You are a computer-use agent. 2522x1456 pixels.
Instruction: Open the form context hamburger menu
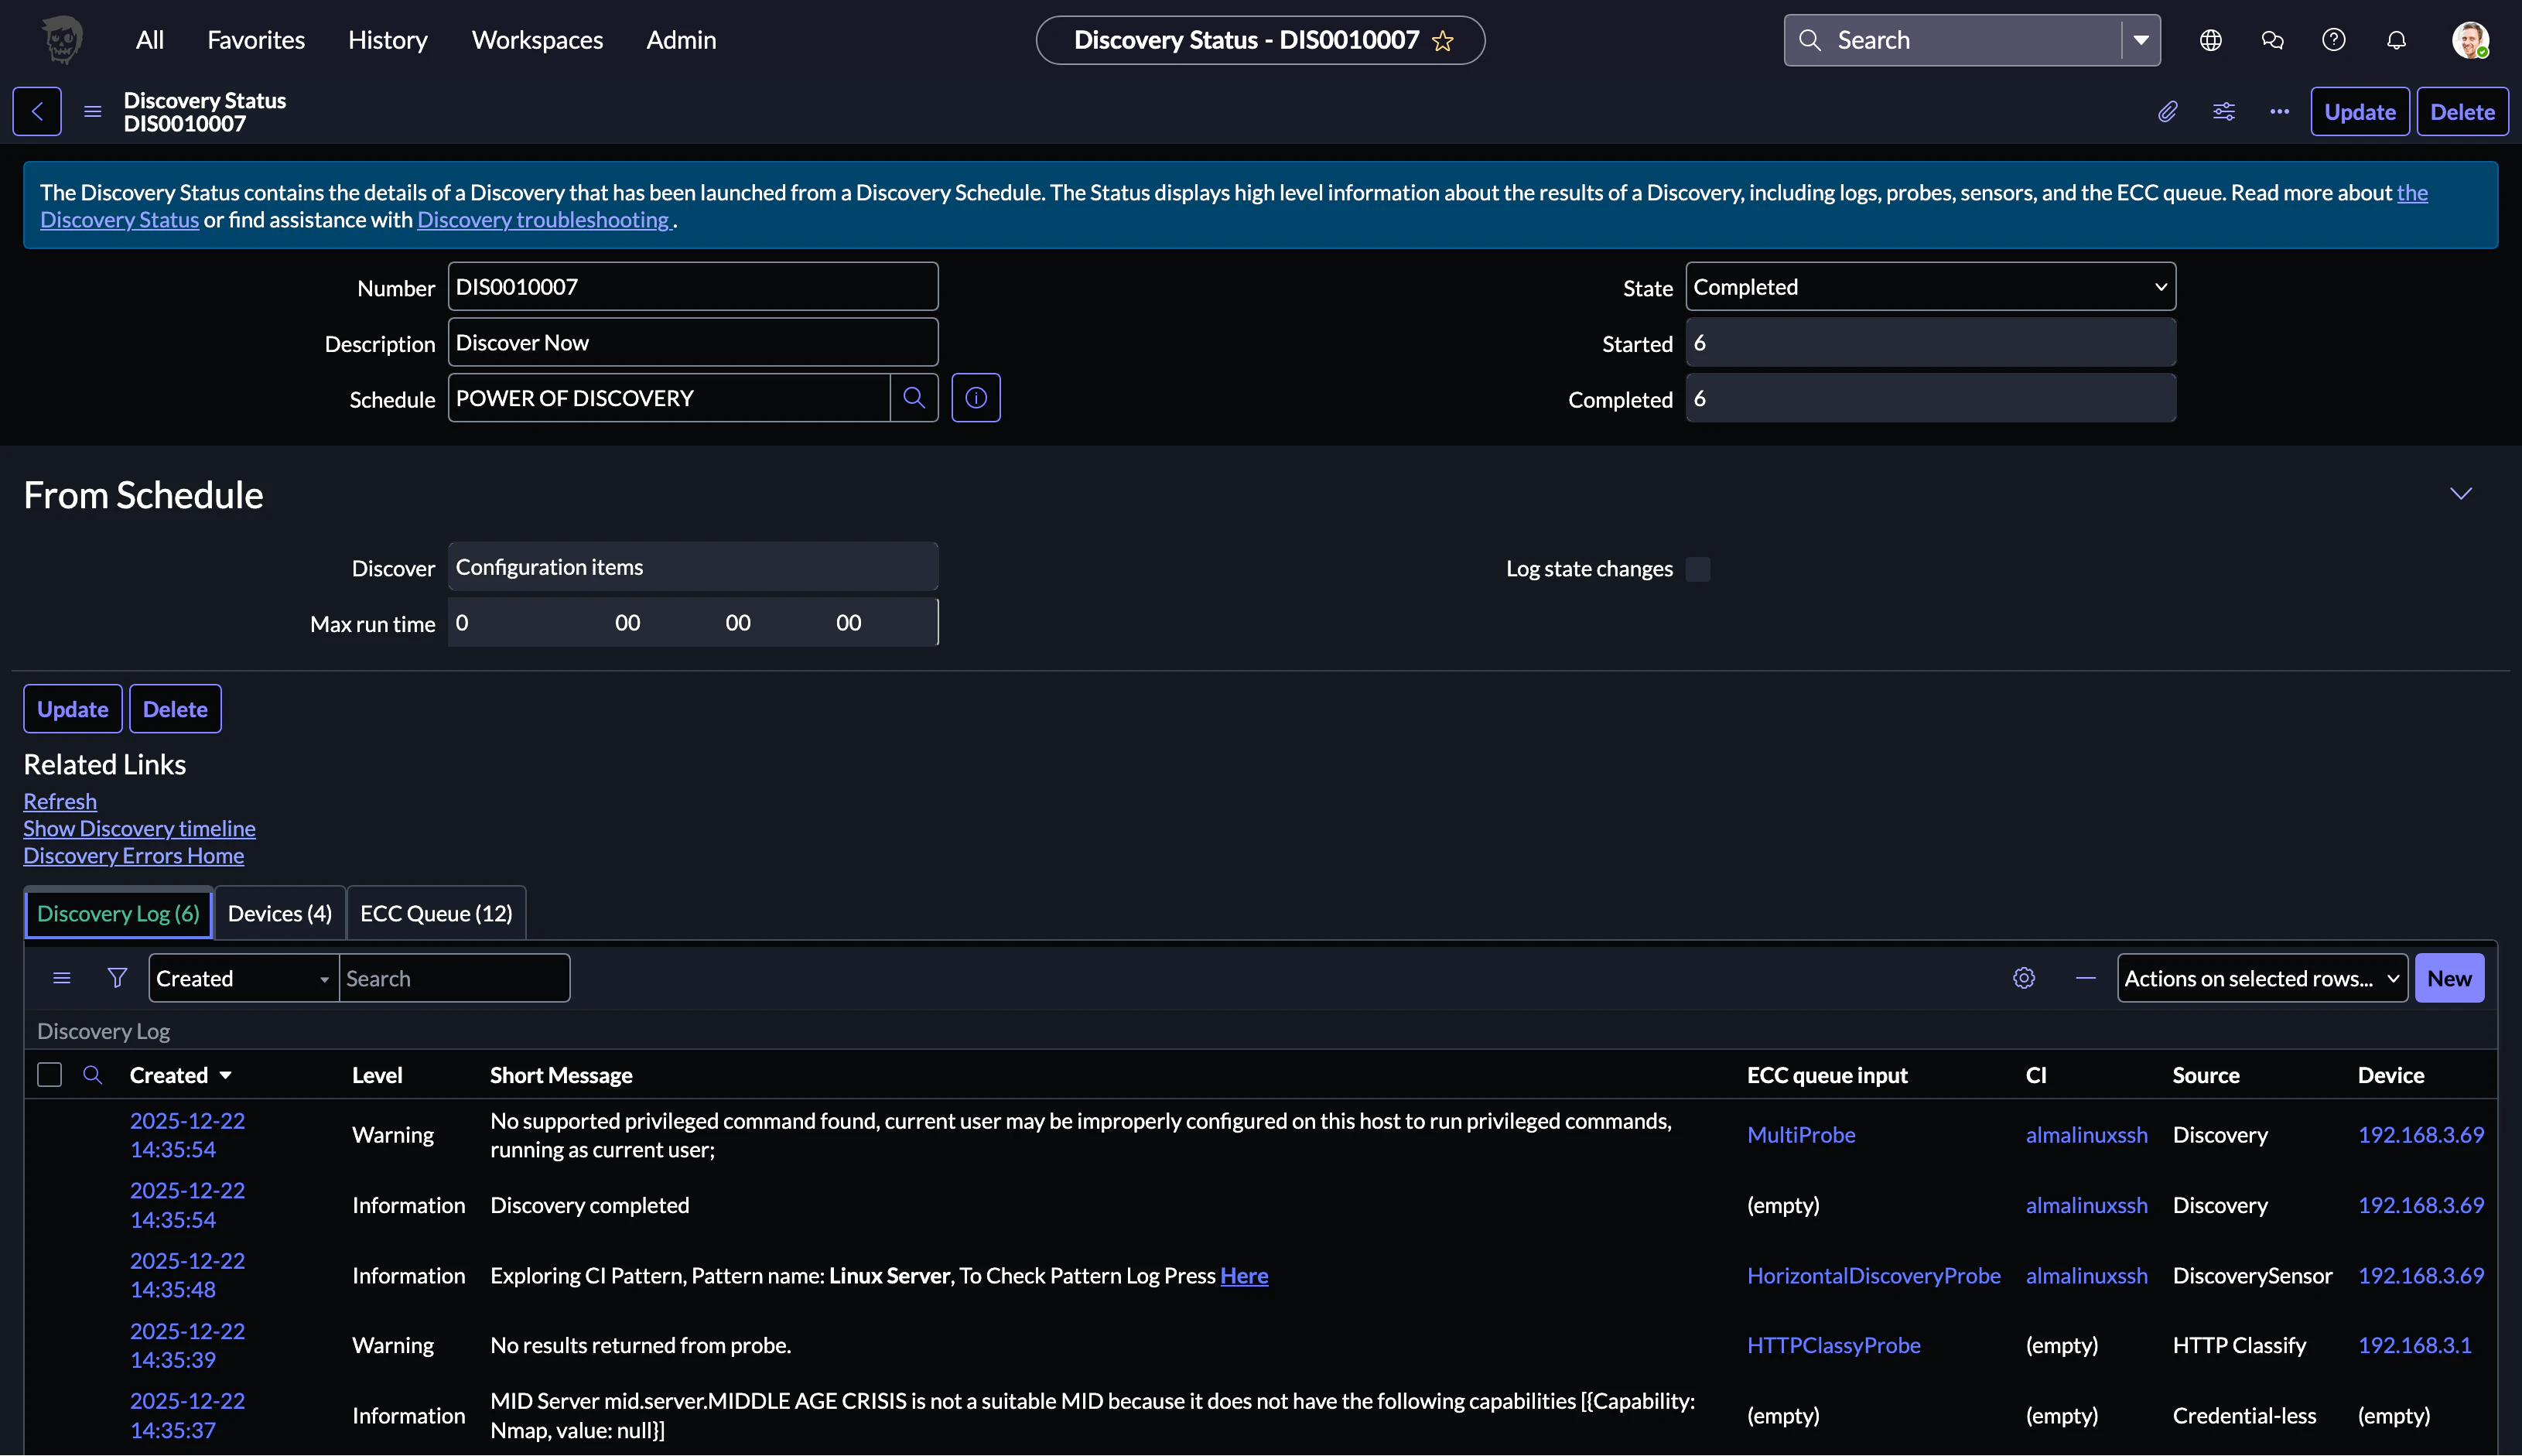pos(93,111)
